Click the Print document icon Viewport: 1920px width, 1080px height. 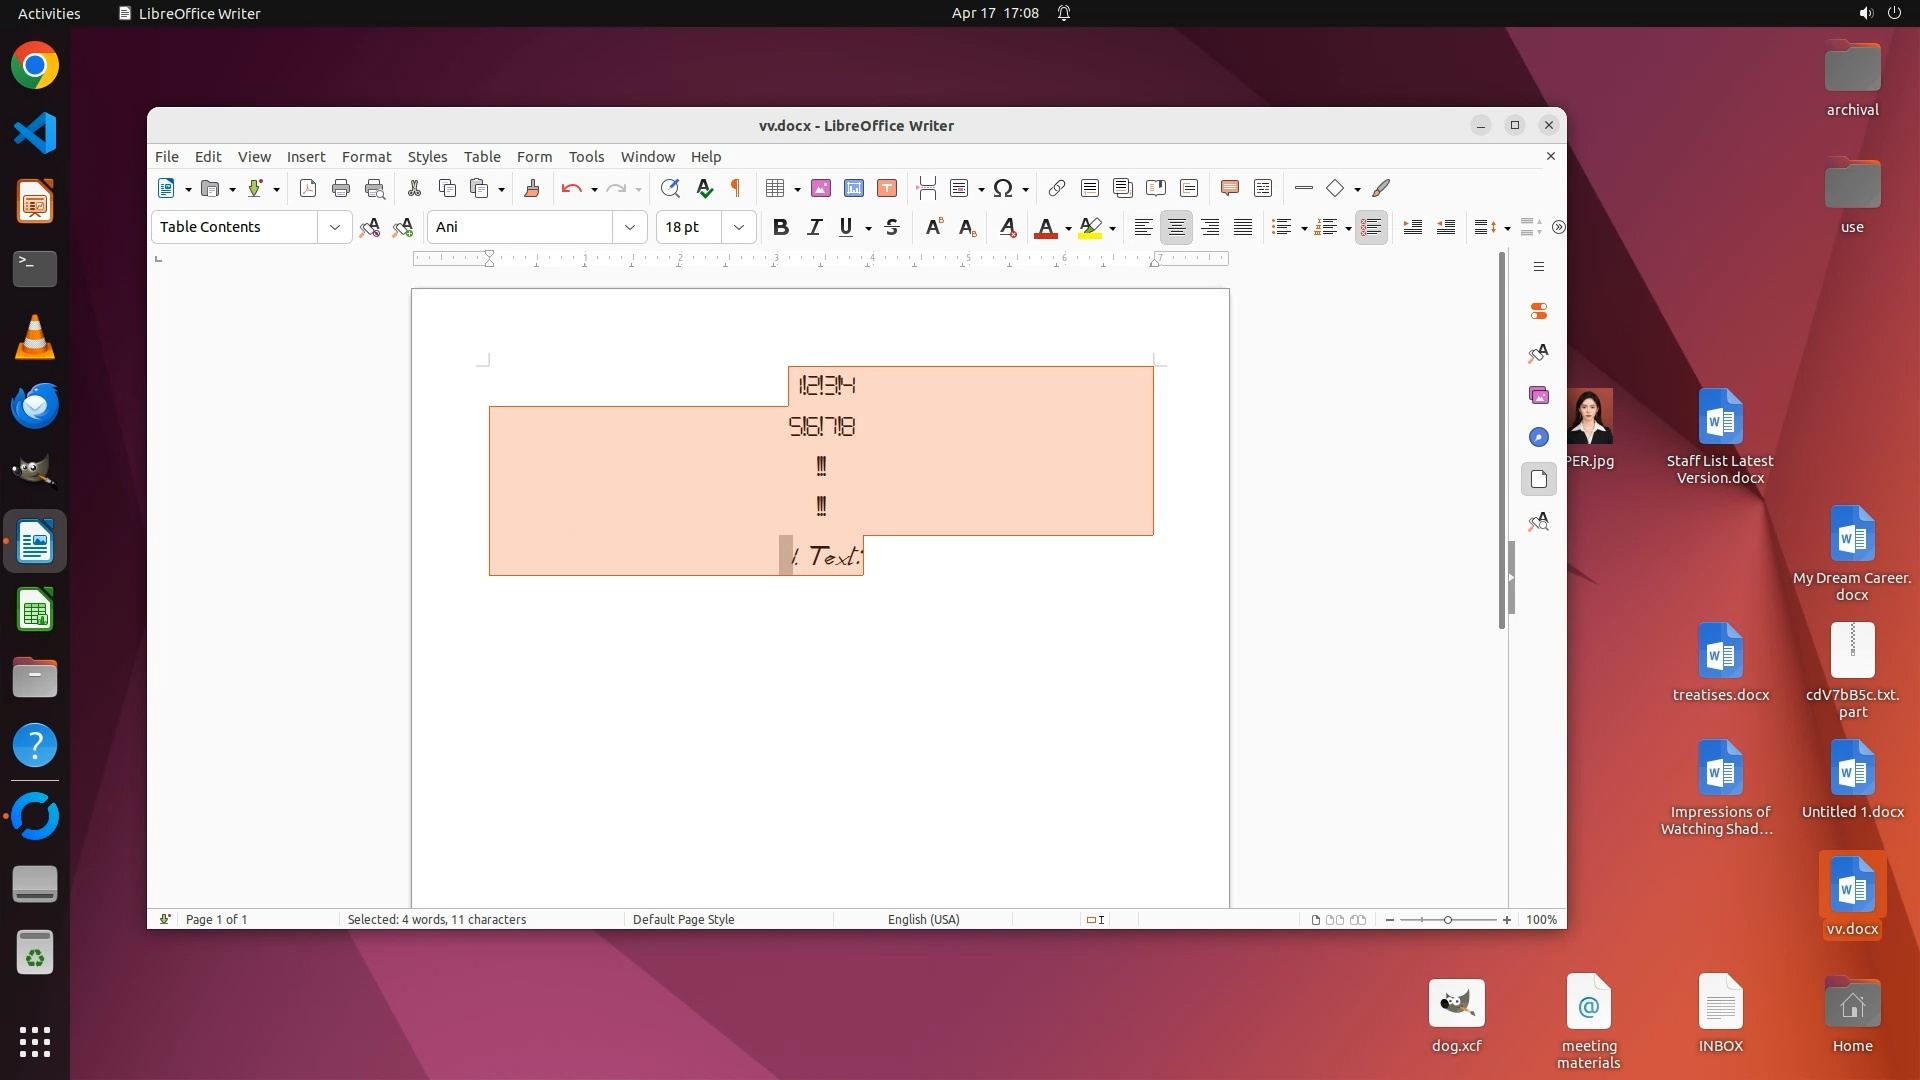(x=341, y=188)
